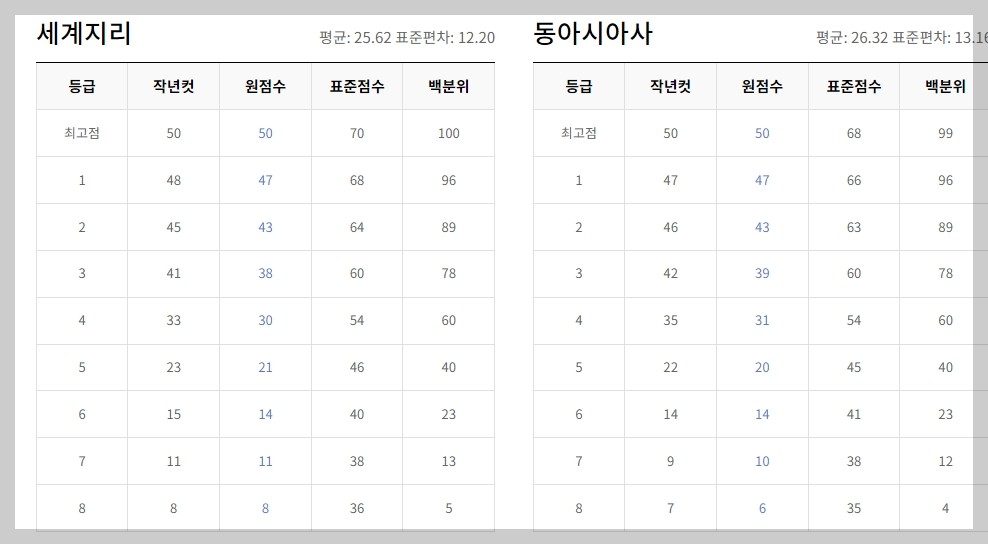This screenshot has height=544, width=988.
Task: Click 백분위 99 in 동아시아사 최고점 row
Action: 945,134
